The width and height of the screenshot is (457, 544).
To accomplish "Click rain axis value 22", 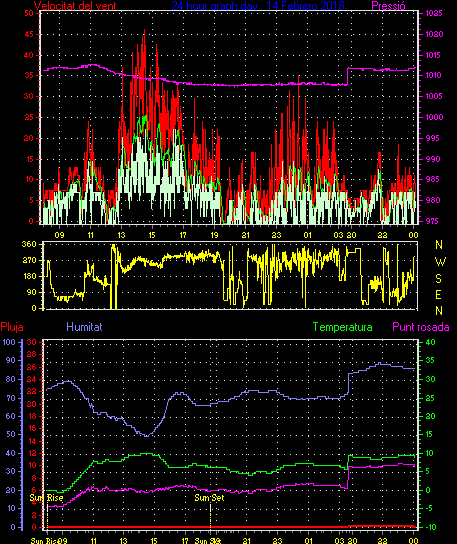I will tap(32, 391).
